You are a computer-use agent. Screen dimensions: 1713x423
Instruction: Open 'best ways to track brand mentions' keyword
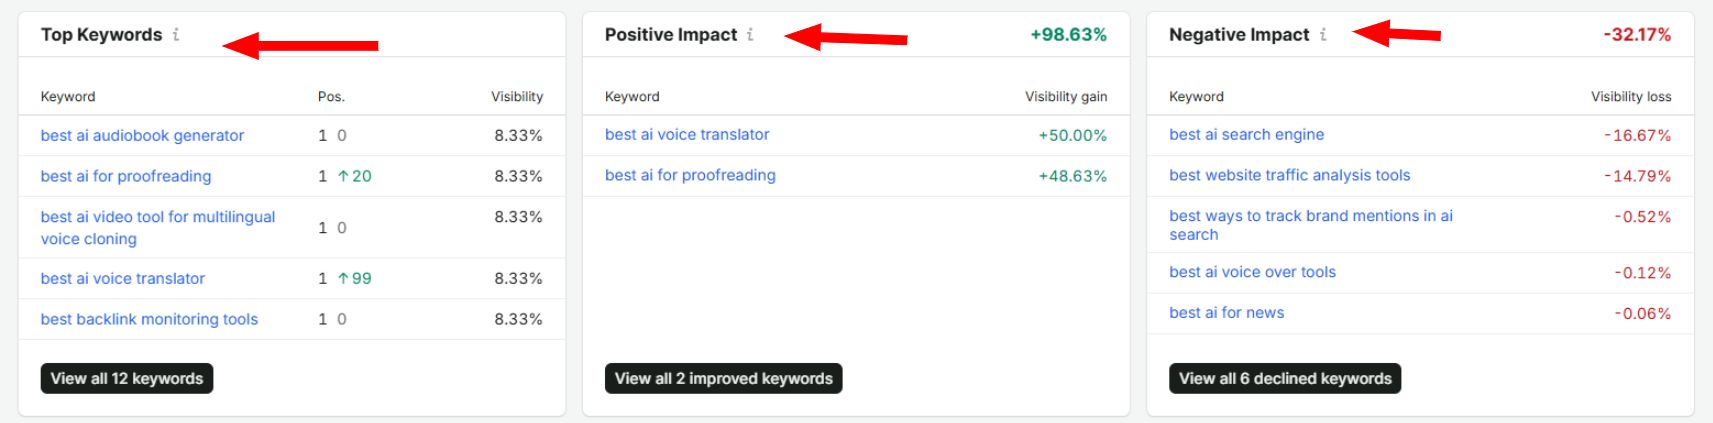tap(1311, 225)
